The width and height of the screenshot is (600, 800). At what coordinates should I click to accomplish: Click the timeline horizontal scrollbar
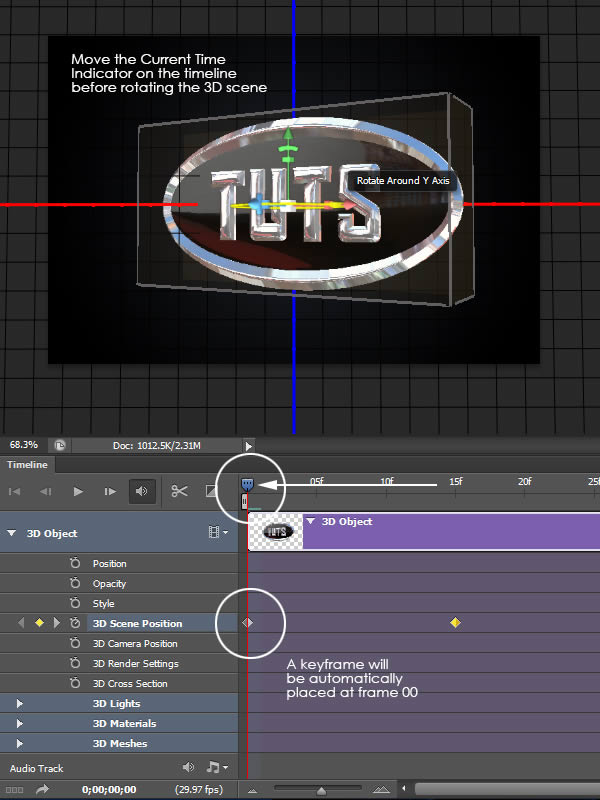[x=508, y=789]
